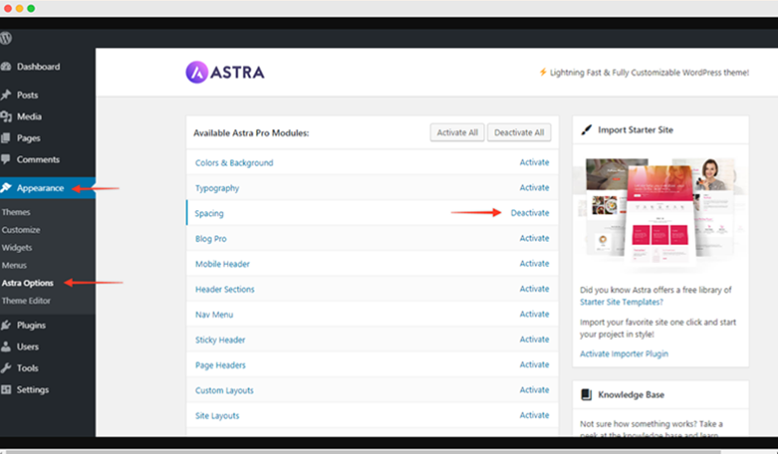The width and height of the screenshot is (778, 454).
Task: Select the Appearance menu item
Action: (x=40, y=188)
